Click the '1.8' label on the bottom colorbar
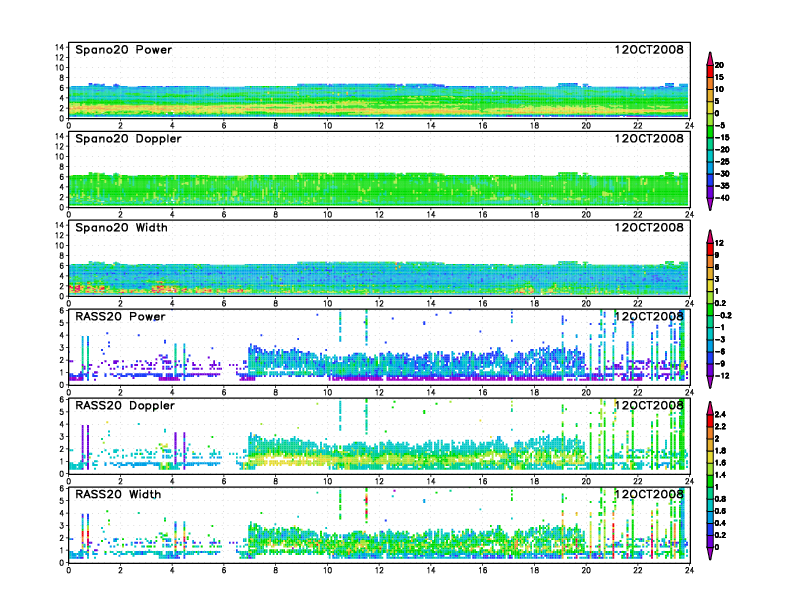Viewport: 792px width, 612px height. pos(720,451)
